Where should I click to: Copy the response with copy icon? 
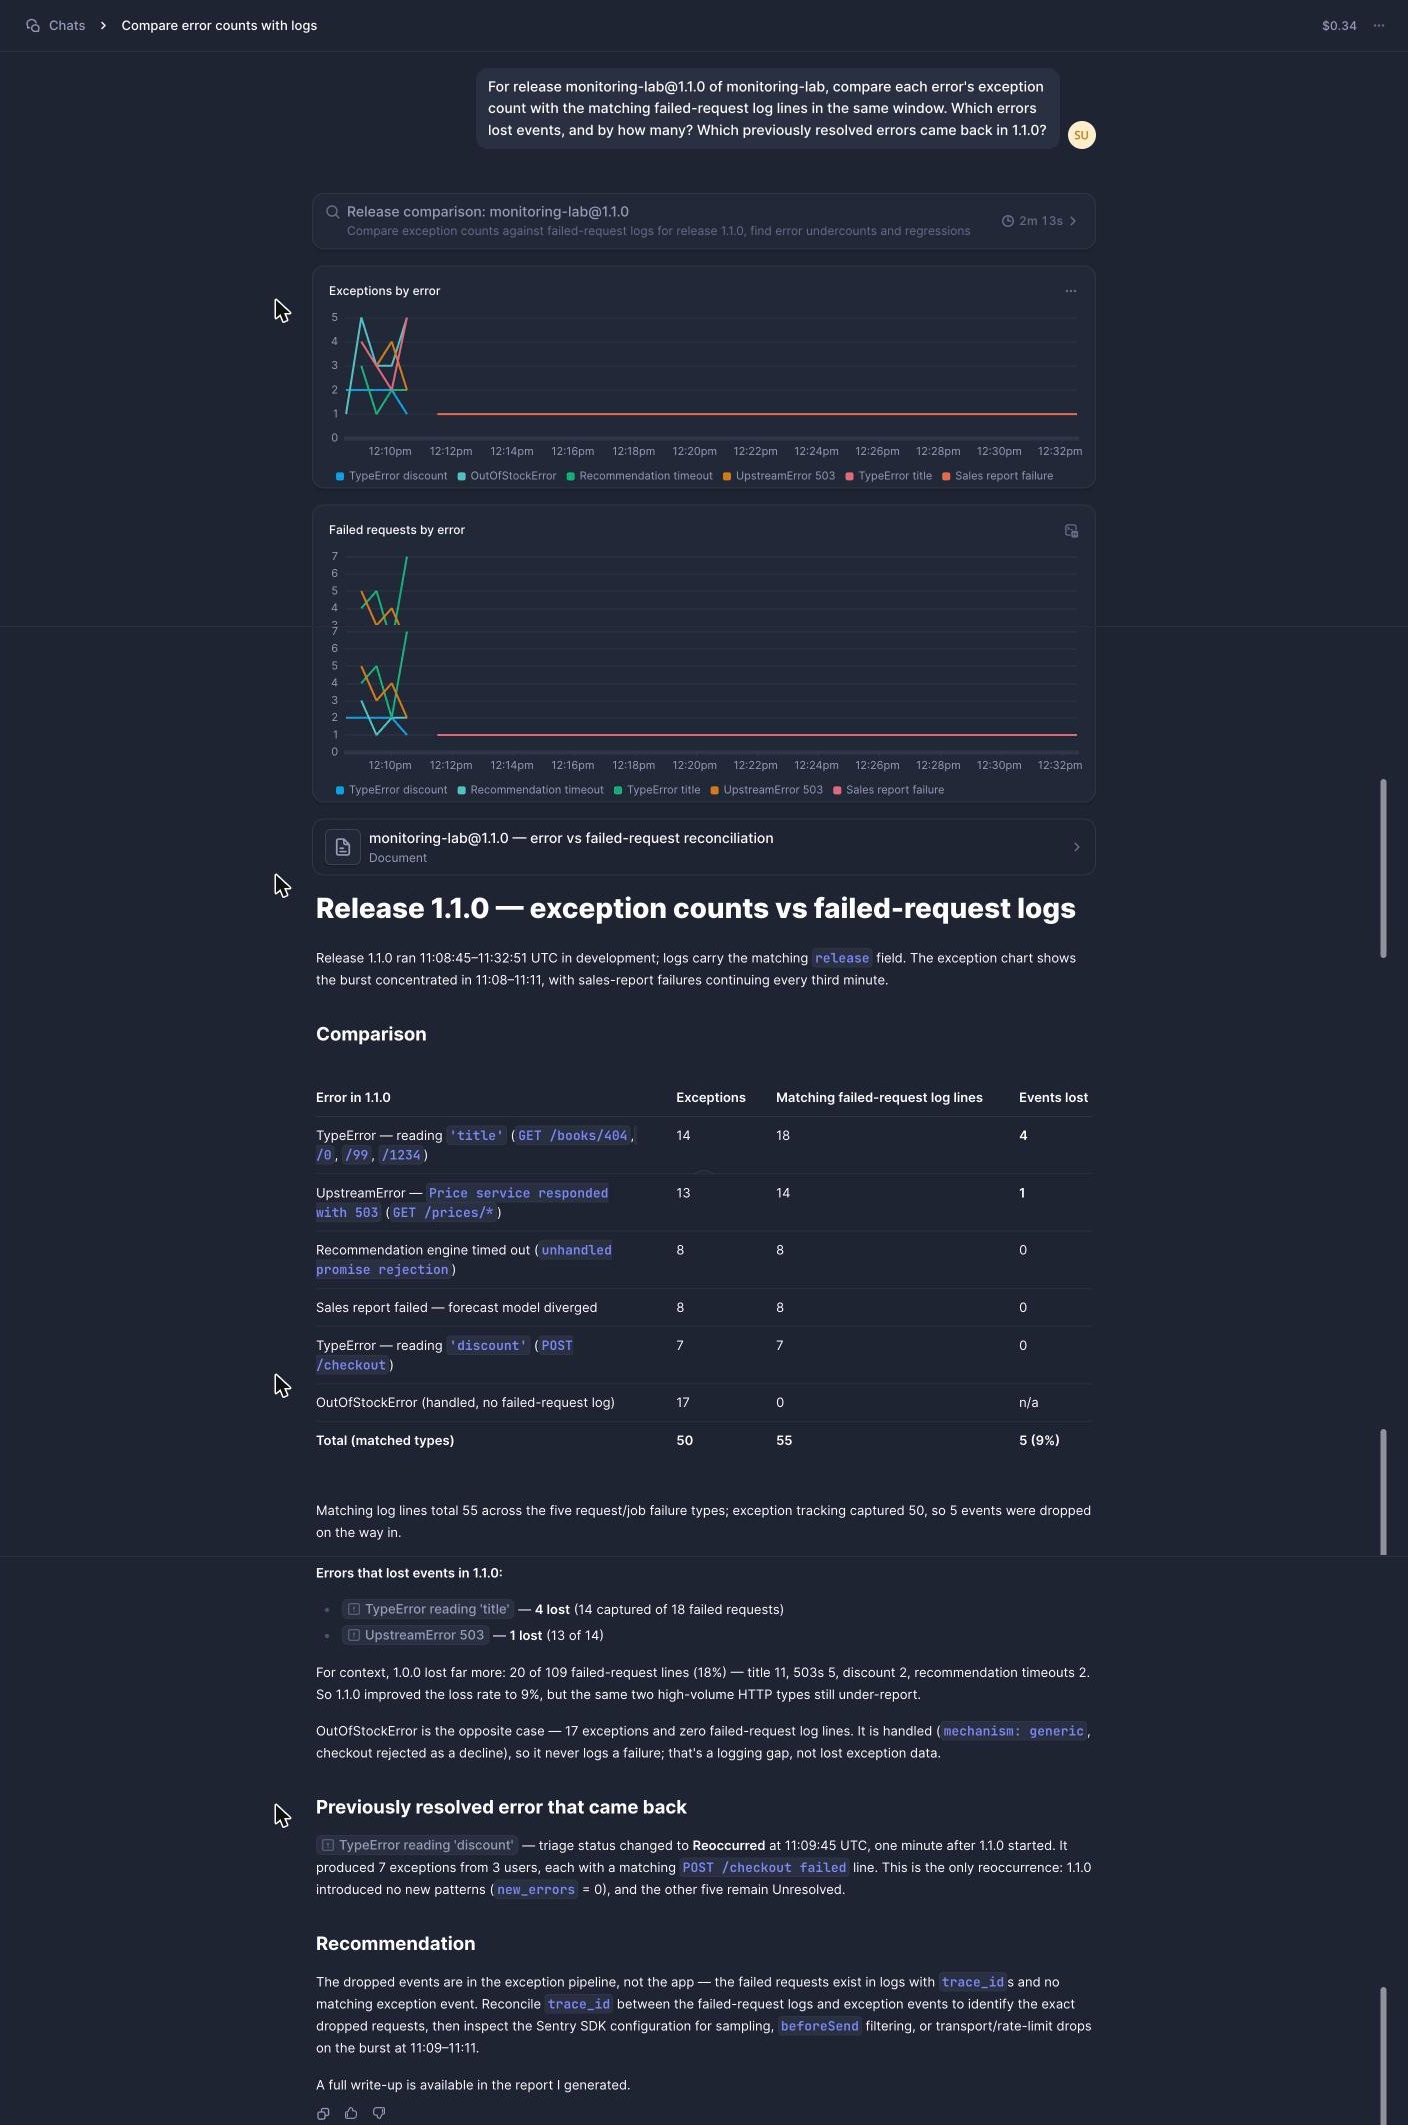(x=323, y=2113)
